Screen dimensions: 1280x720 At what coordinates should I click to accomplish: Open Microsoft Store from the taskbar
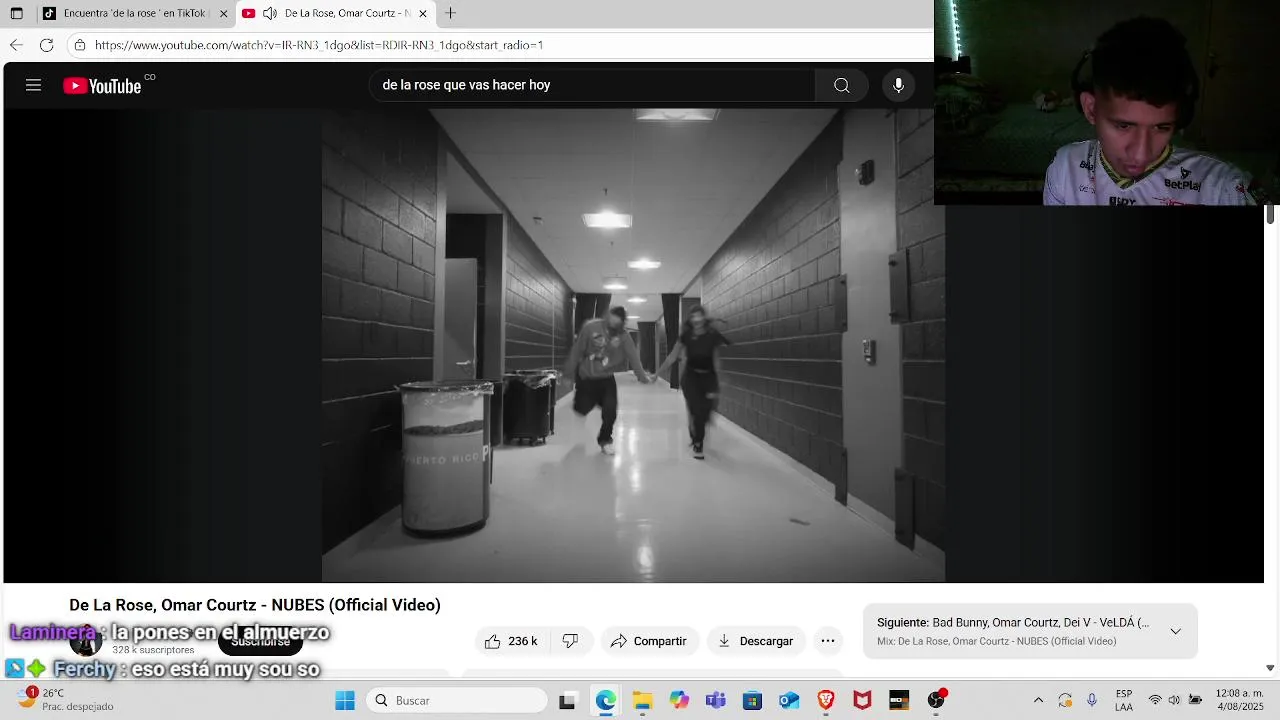pos(752,701)
